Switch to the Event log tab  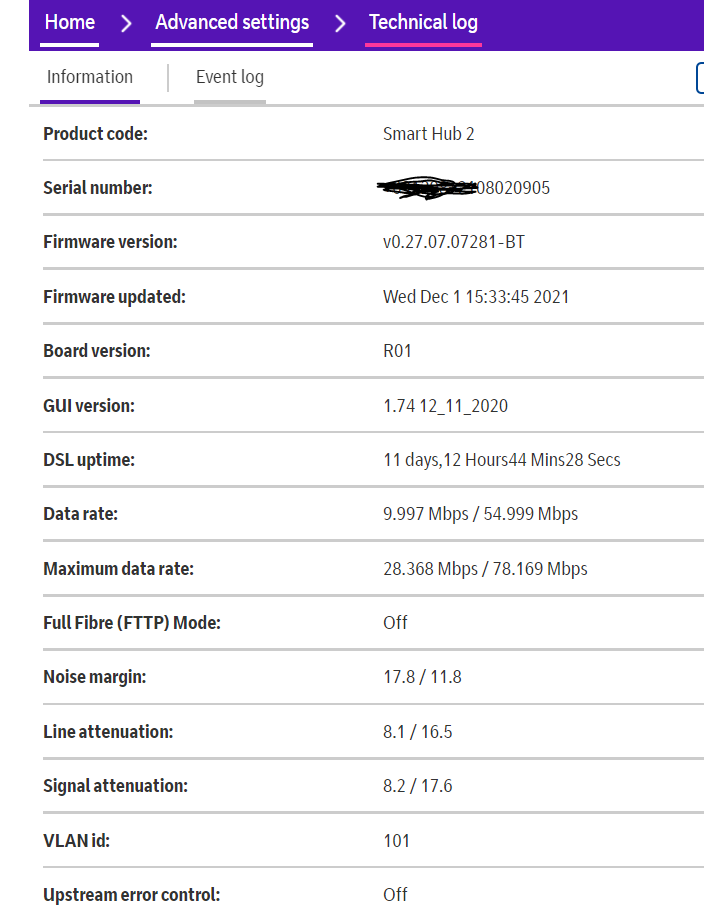[230, 78]
